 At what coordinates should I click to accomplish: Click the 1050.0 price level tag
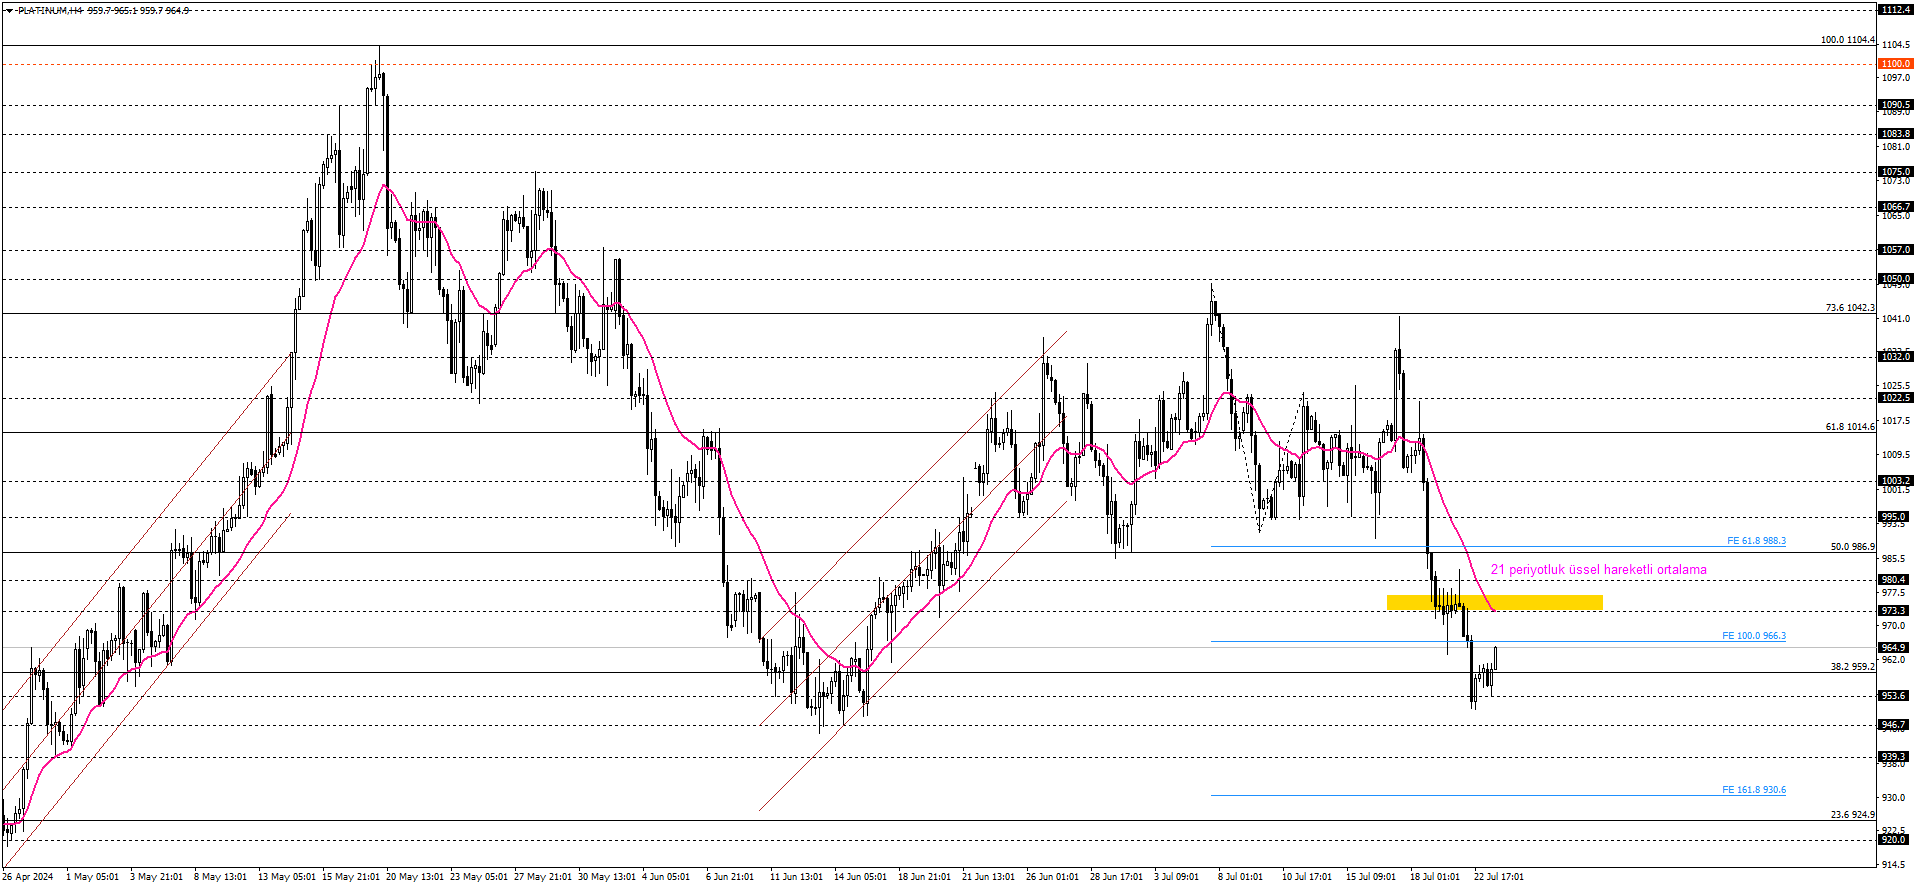pos(1895,279)
